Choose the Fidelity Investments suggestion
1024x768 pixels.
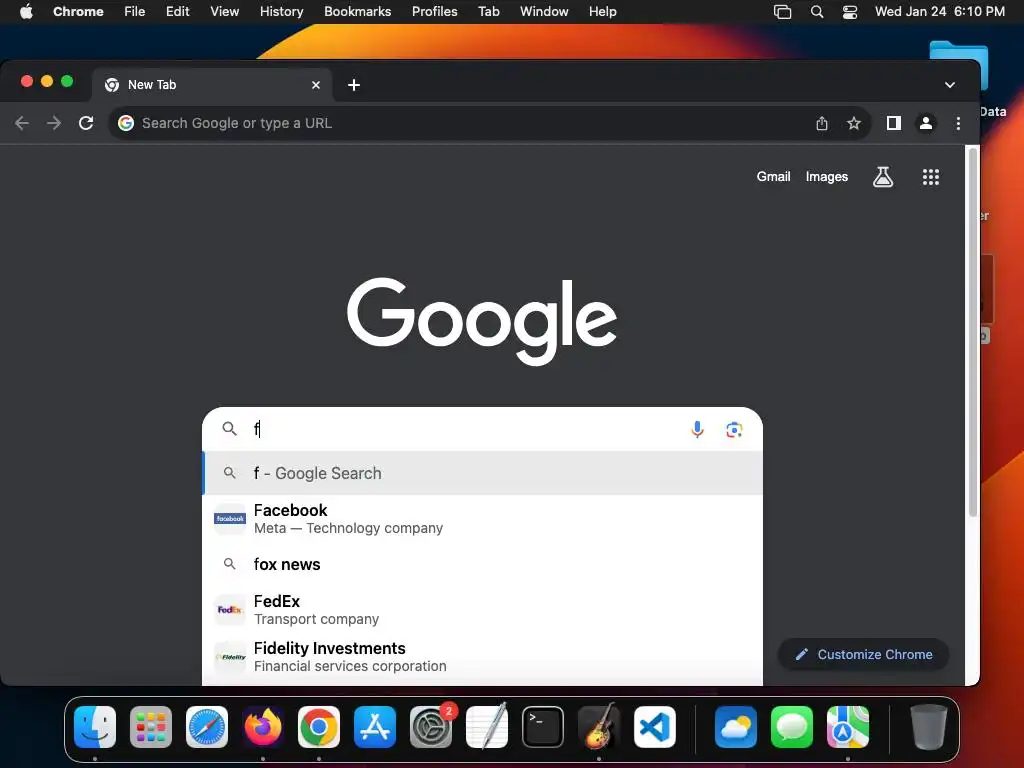pyautogui.click(x=483, y=657)
